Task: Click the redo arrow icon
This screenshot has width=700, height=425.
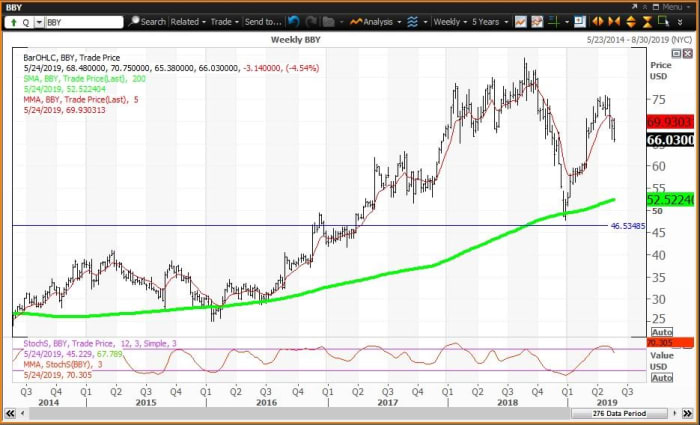Action: tap(309, 20)
